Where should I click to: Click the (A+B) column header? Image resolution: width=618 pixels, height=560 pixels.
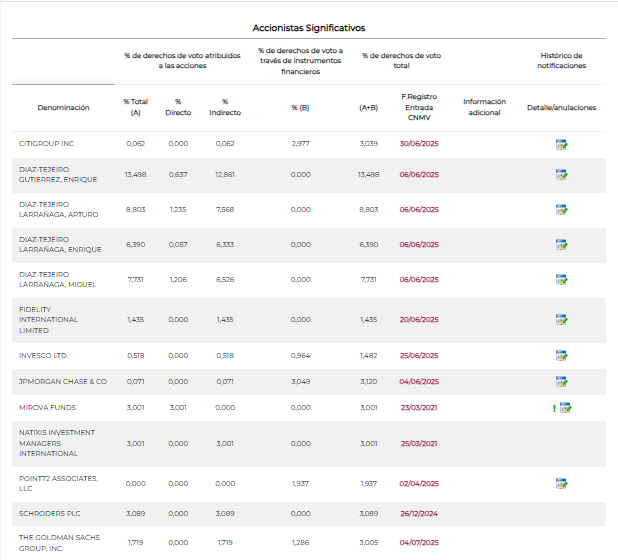(x=369, y=108)
